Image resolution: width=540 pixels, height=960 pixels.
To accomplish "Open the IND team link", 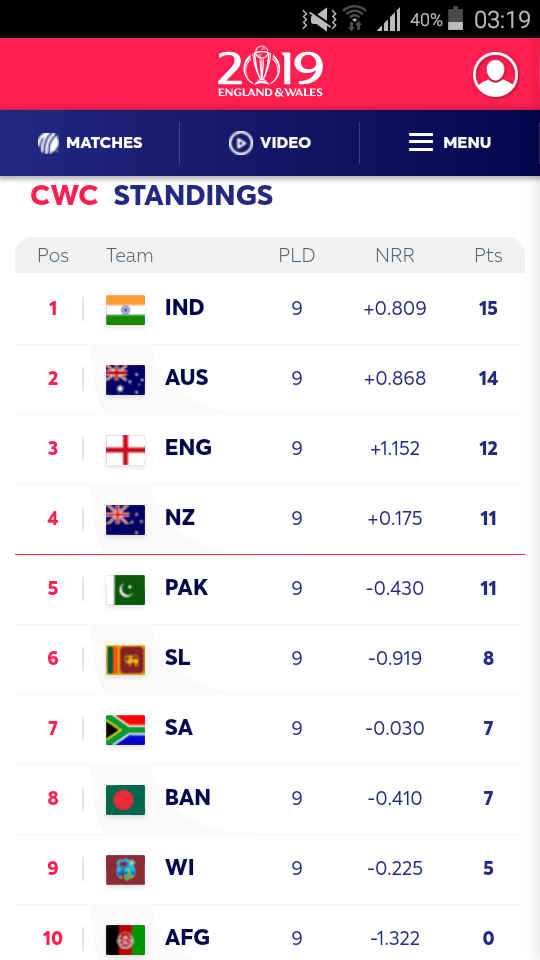I will tap(184, 307).
